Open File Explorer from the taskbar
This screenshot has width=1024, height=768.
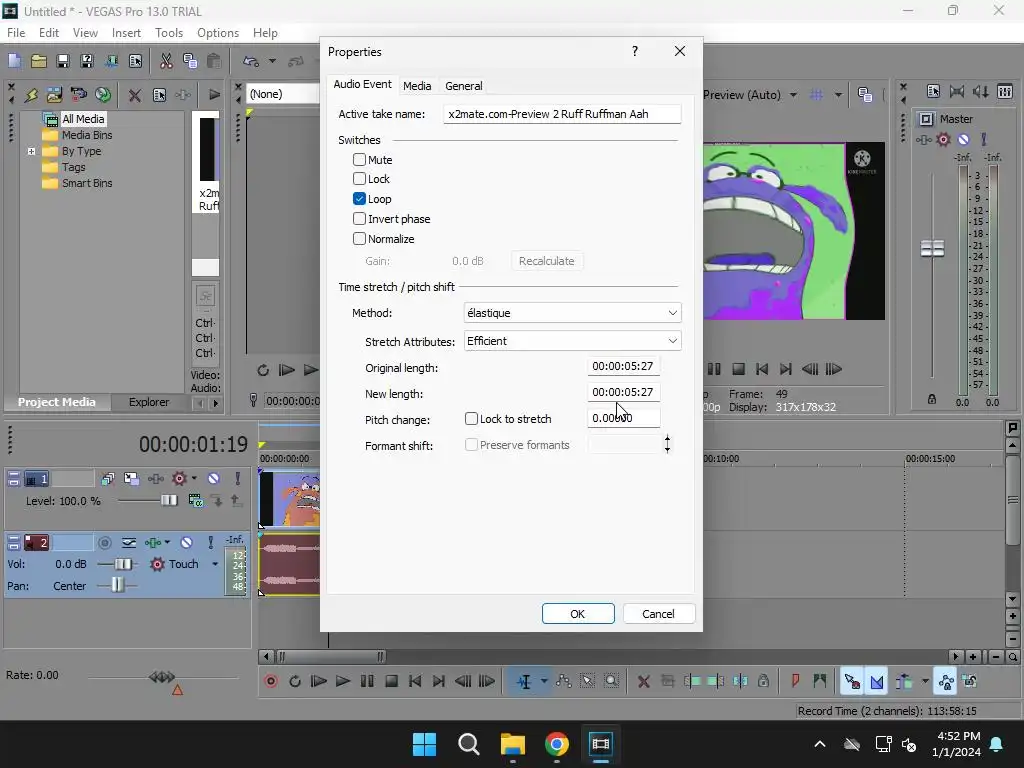pyautogui.click(x=513, y=744)
